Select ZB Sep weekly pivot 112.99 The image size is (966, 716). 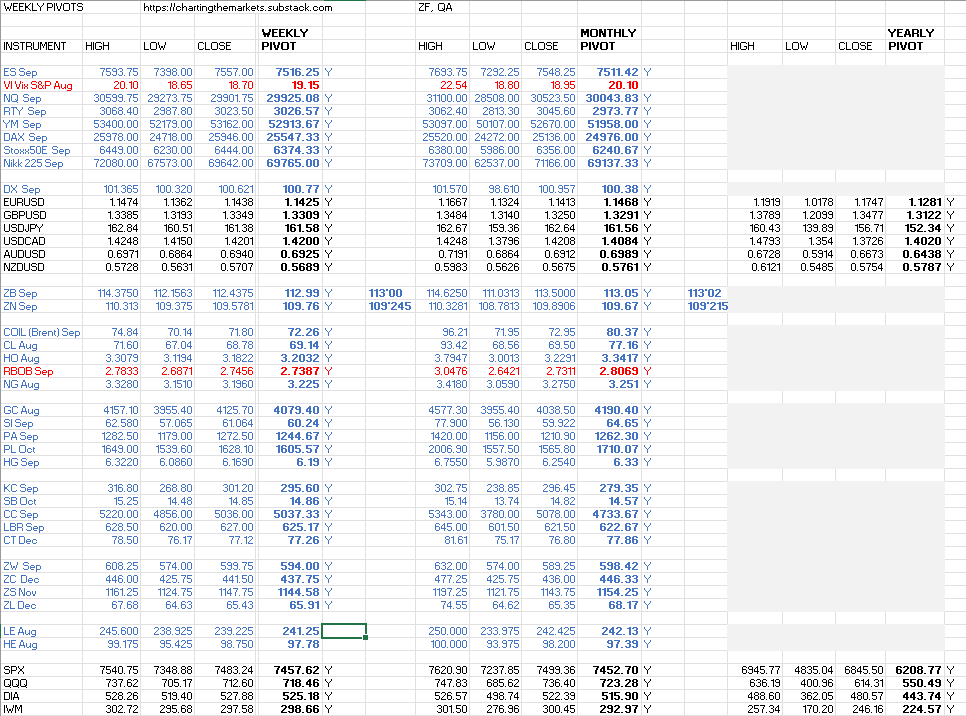pyautogui.click(x=301, y=293)
